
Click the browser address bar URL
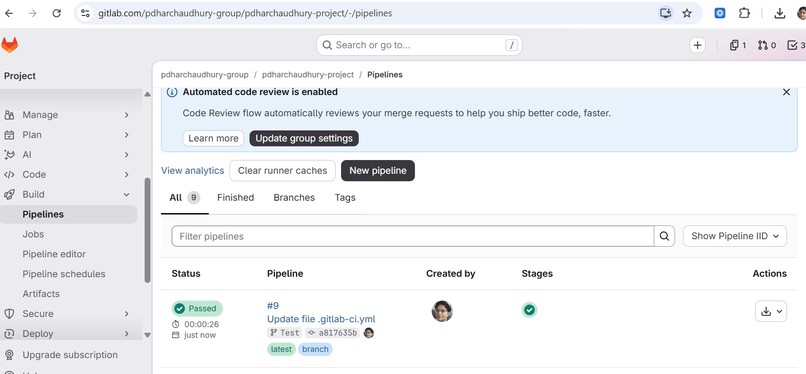click(x=245, y=13)
